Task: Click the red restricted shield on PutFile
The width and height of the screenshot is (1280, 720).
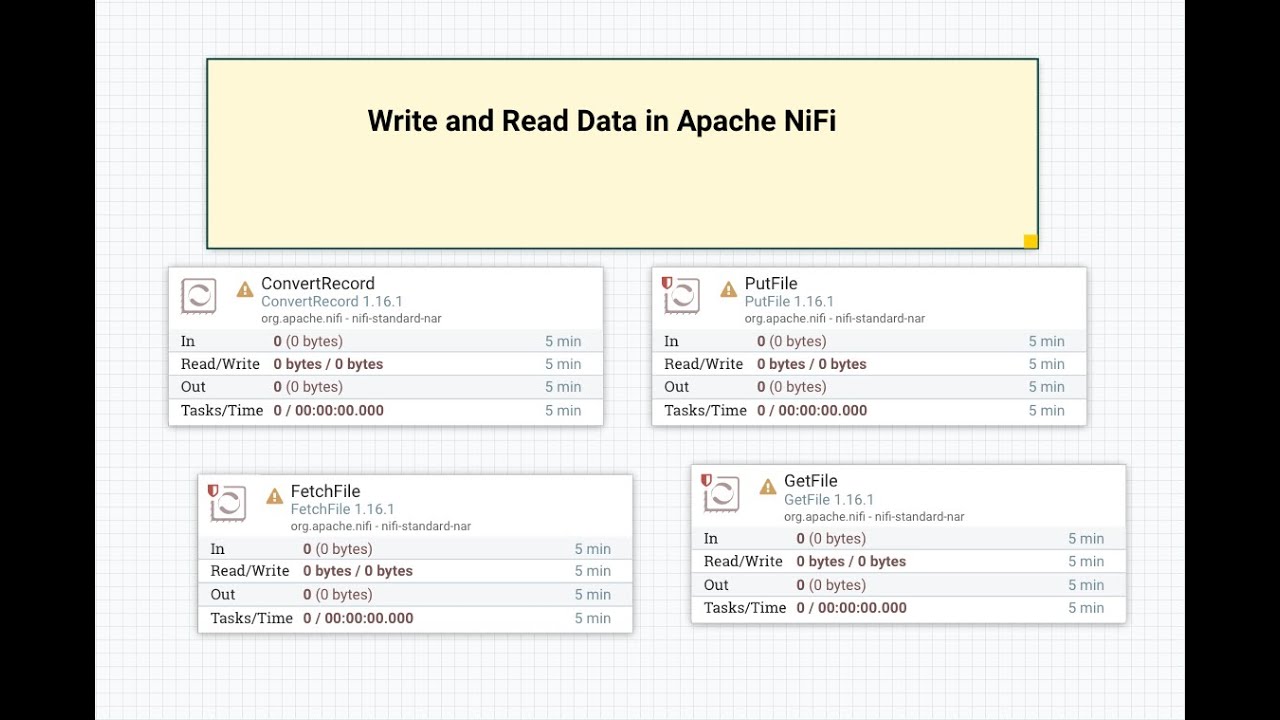Action: pyautogui.click(x=667, y=283)
